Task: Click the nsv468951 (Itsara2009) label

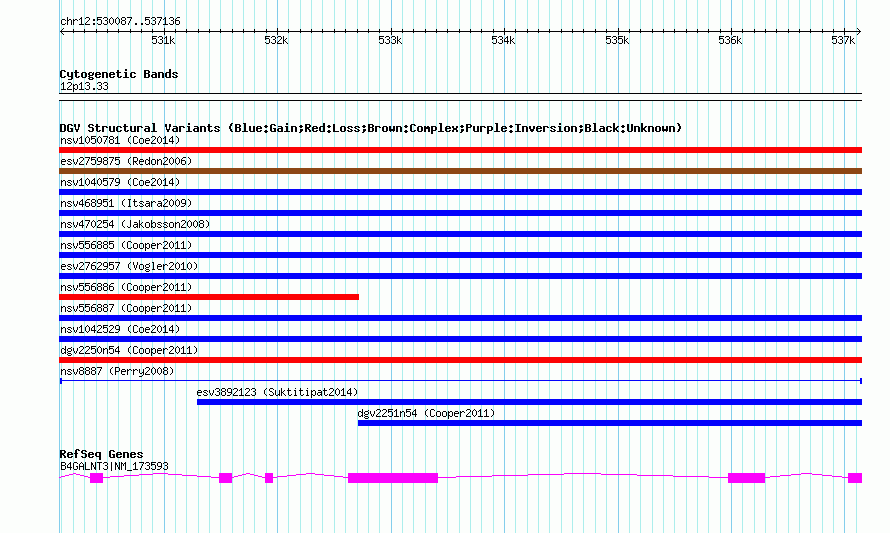Action: tap(126, 203)
